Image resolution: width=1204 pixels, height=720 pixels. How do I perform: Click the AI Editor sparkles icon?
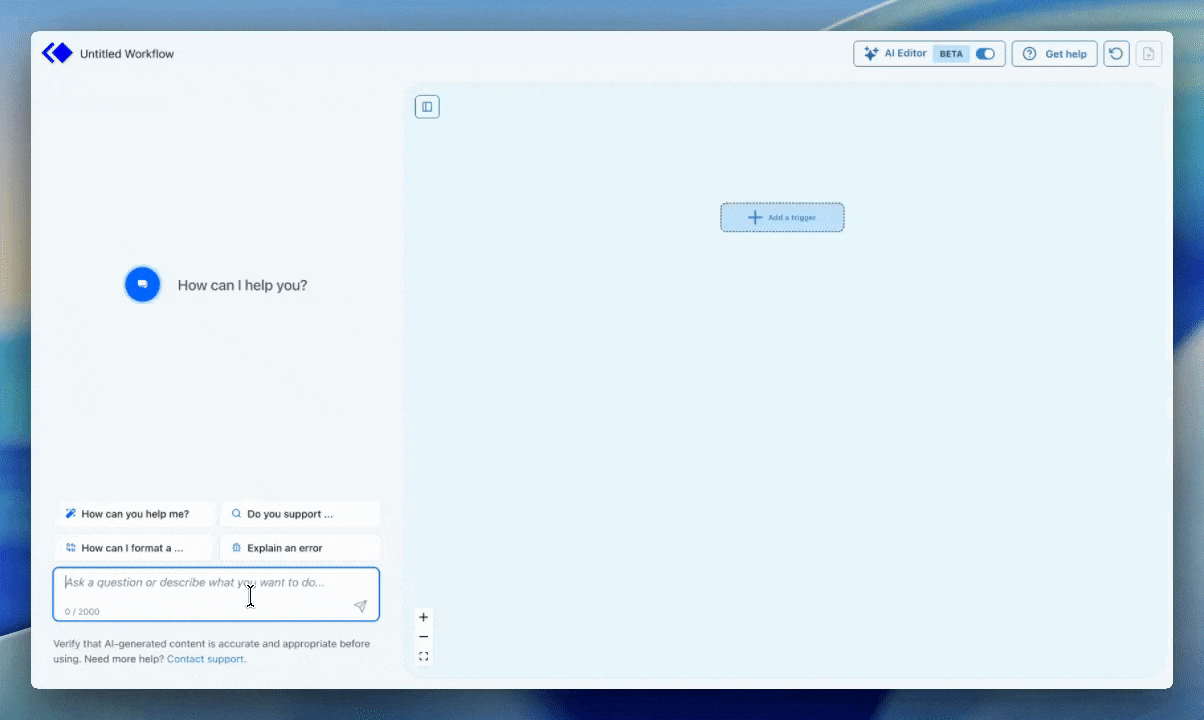(x=870, y=53)
